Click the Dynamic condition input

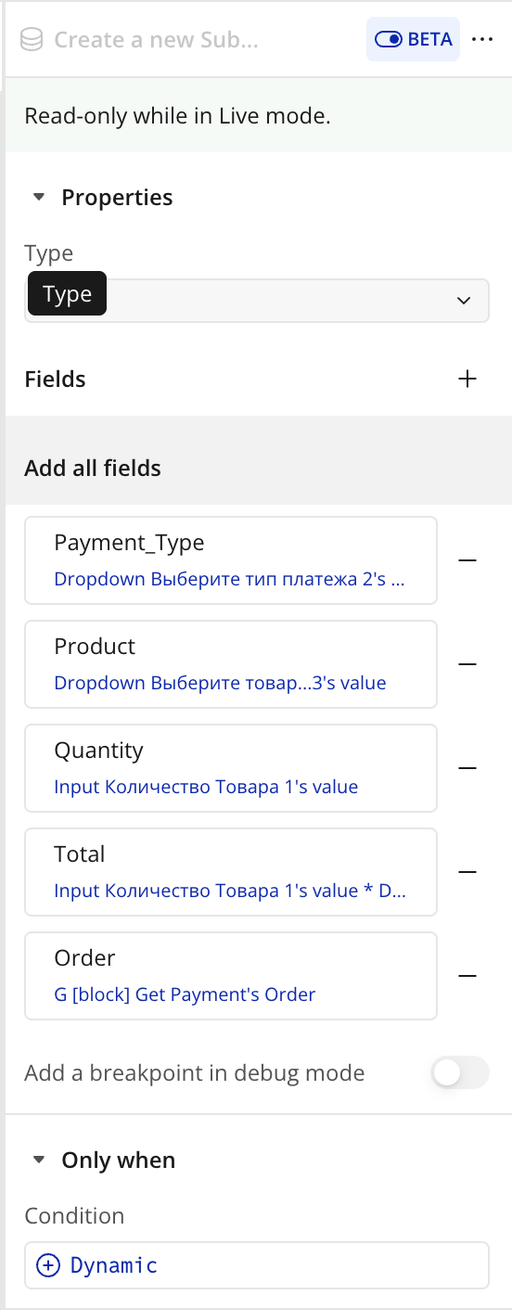pos(257,1265)
